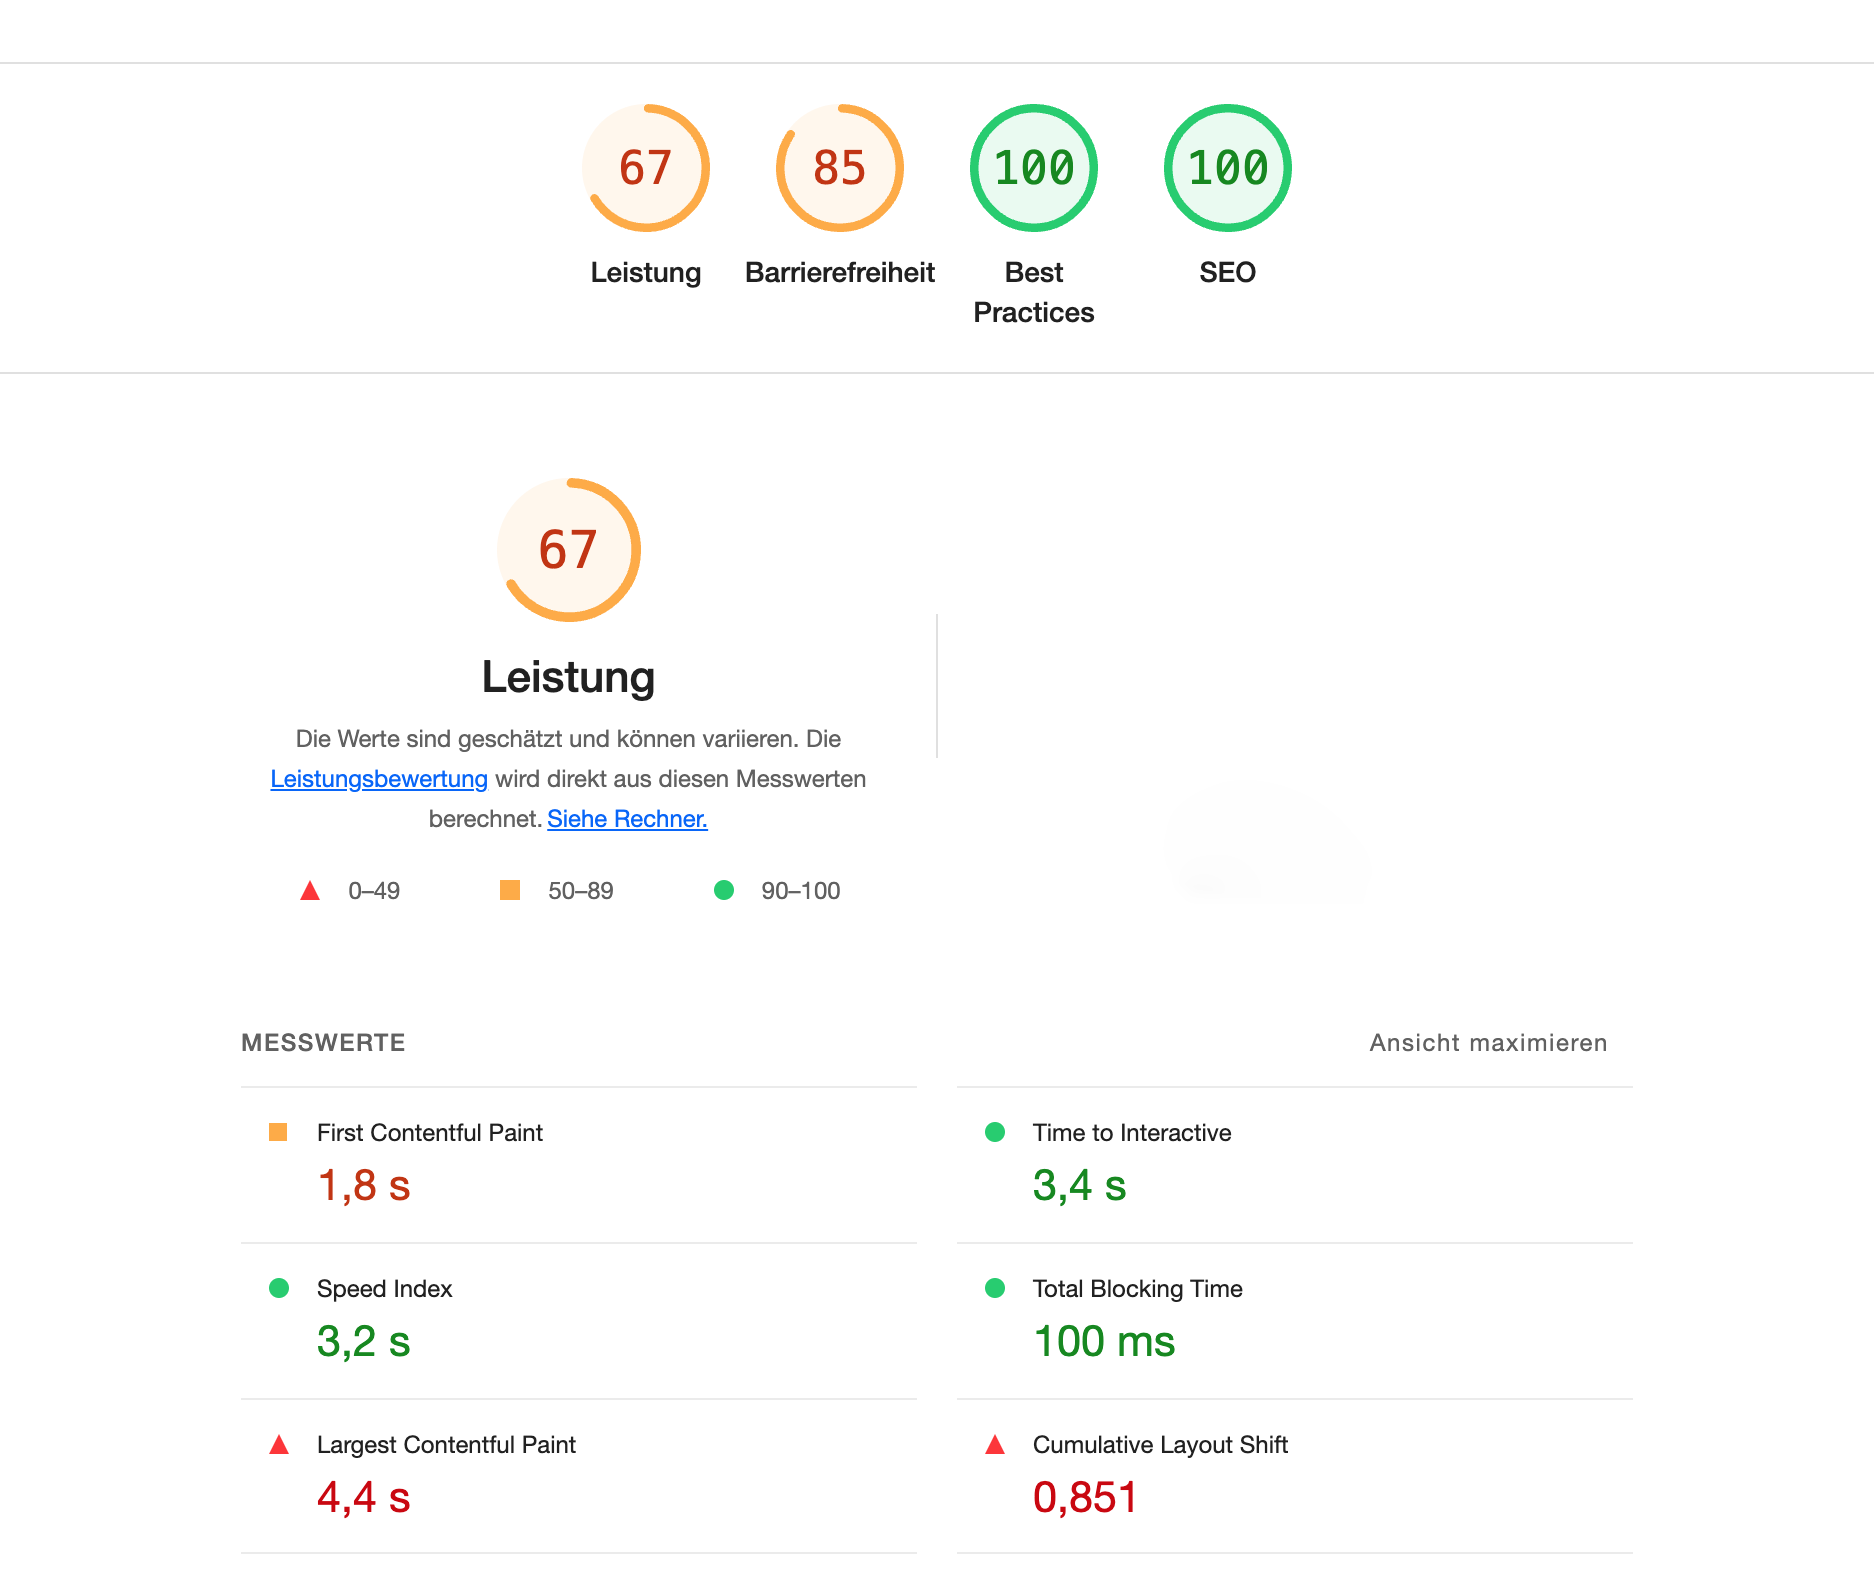
Task: Click the large Leistung gauge below the header
Action: click(x=569, y=550)
